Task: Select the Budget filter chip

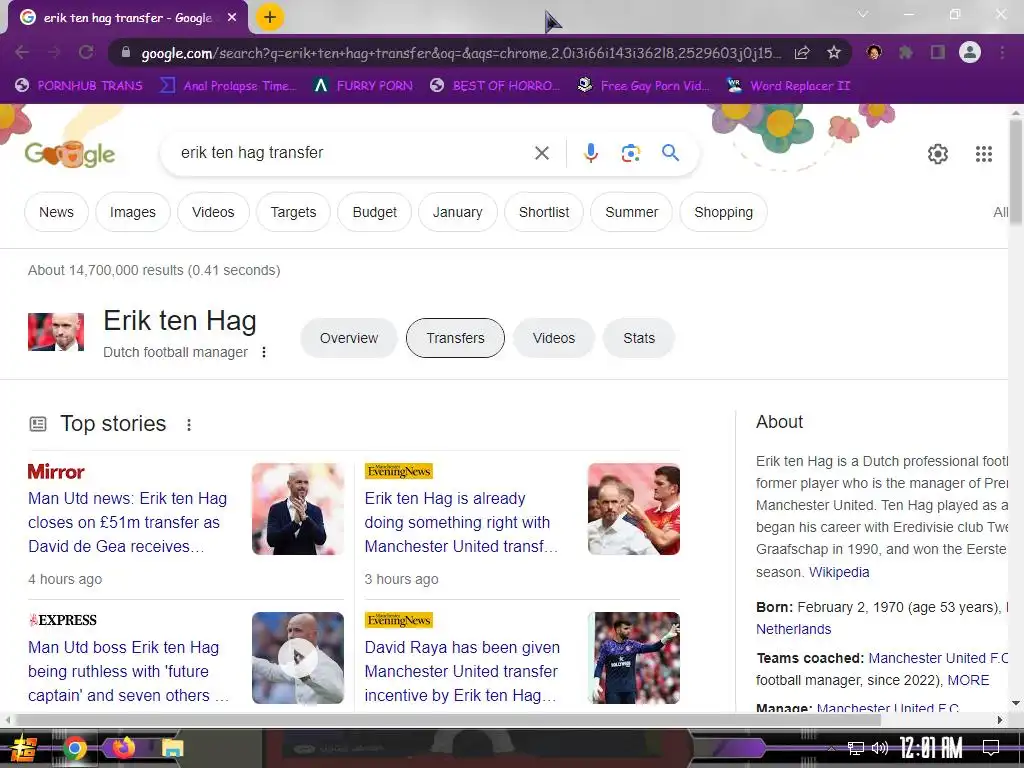Action: coord(375,212)
